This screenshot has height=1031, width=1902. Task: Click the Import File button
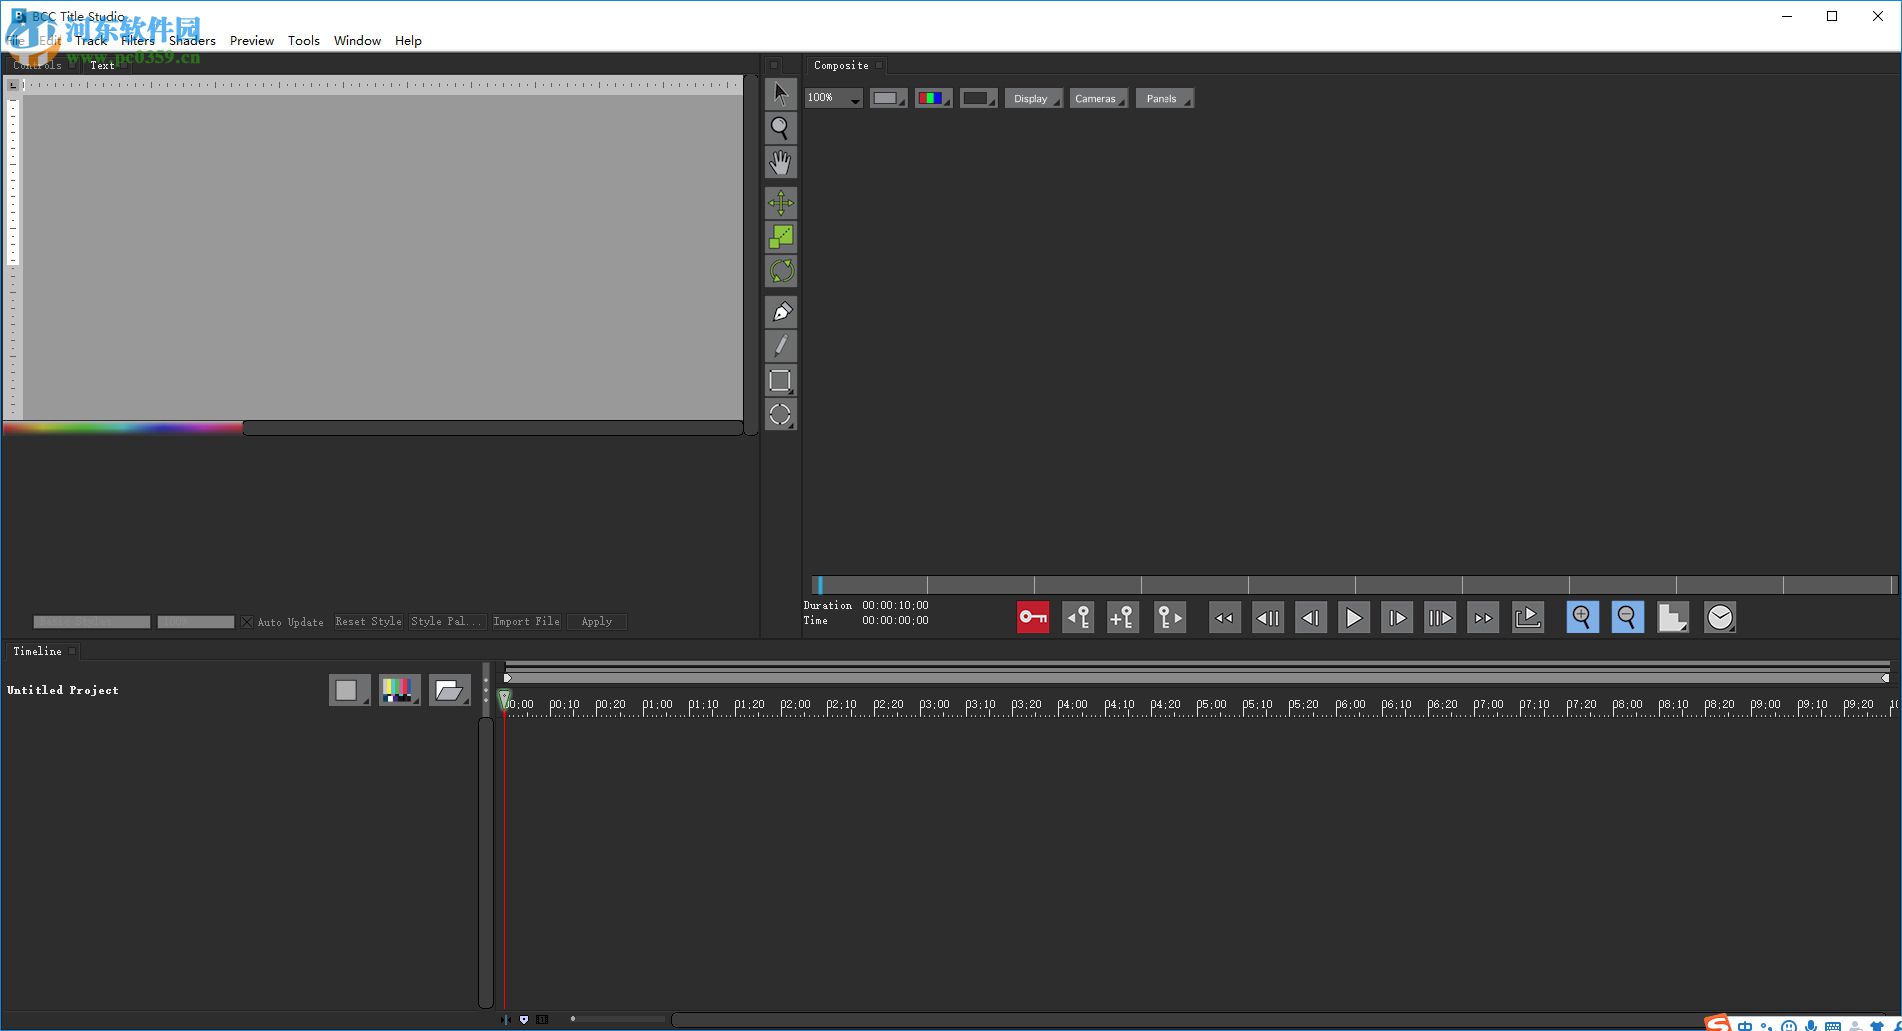coord(526,622)
